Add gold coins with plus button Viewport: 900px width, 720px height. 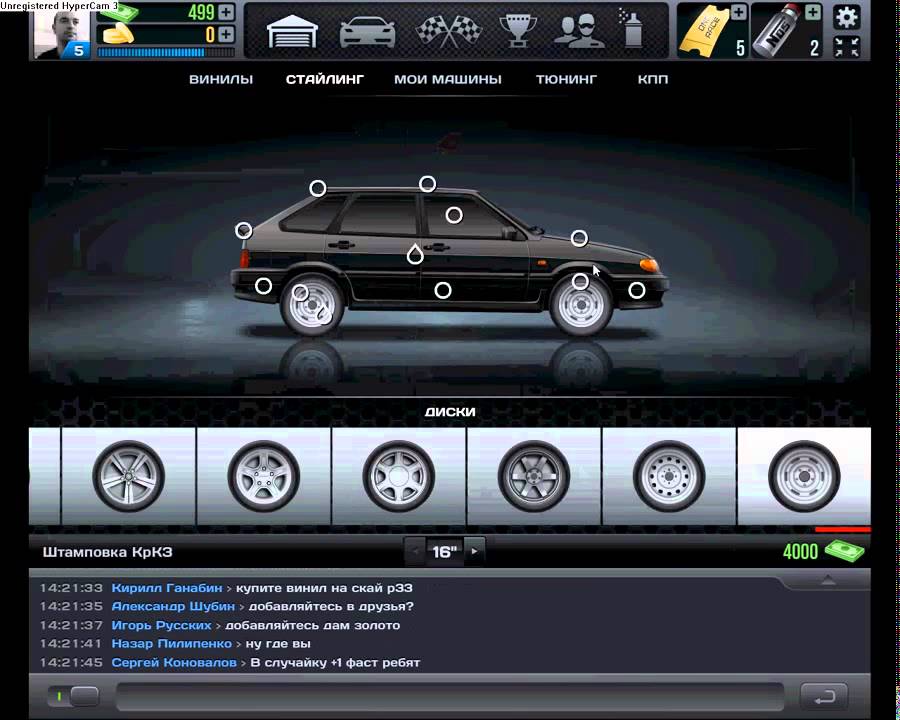[226, 34]
